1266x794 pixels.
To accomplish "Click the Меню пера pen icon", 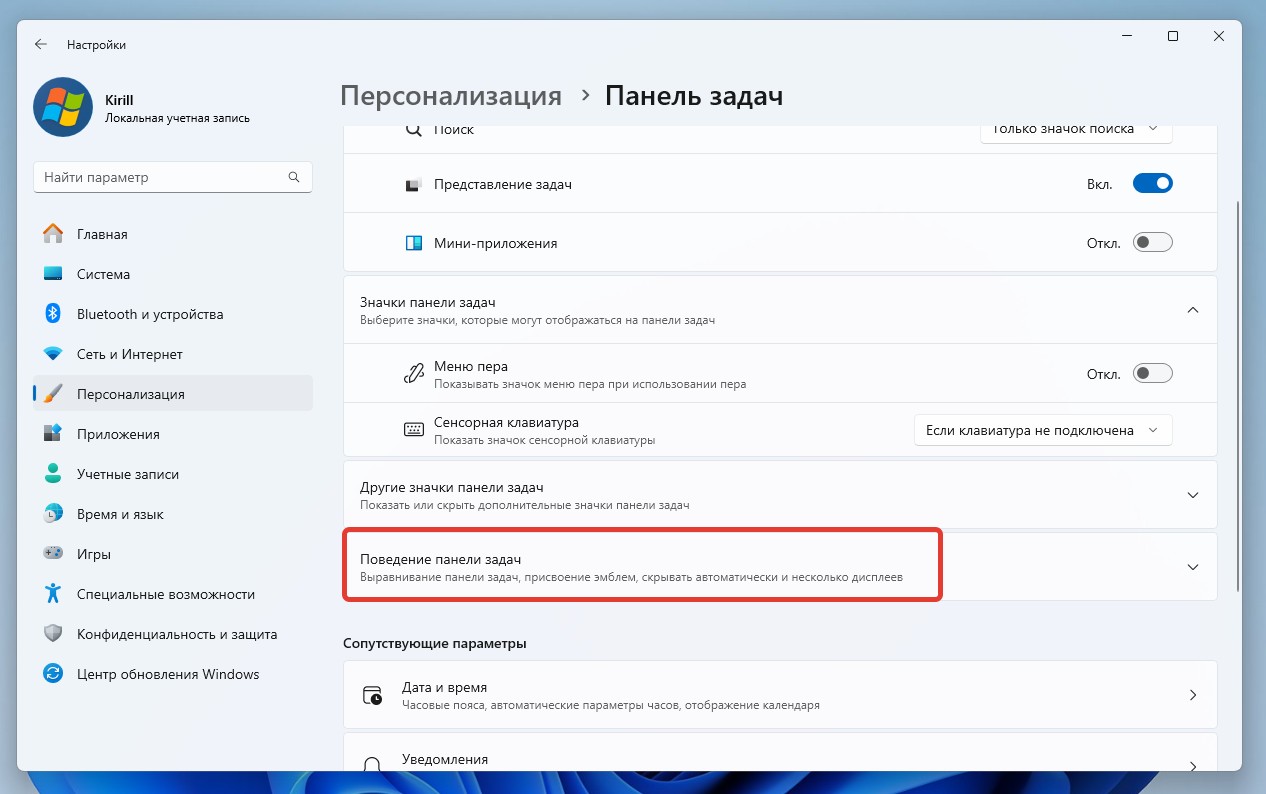I will pyautogui.click(x=414, y=374).
